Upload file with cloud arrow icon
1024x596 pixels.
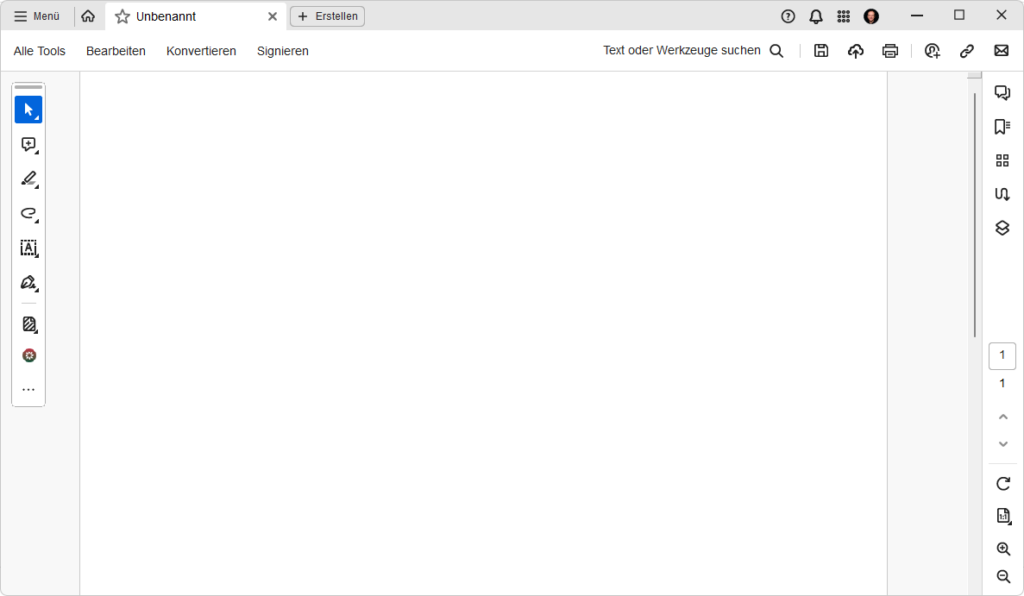855,51
